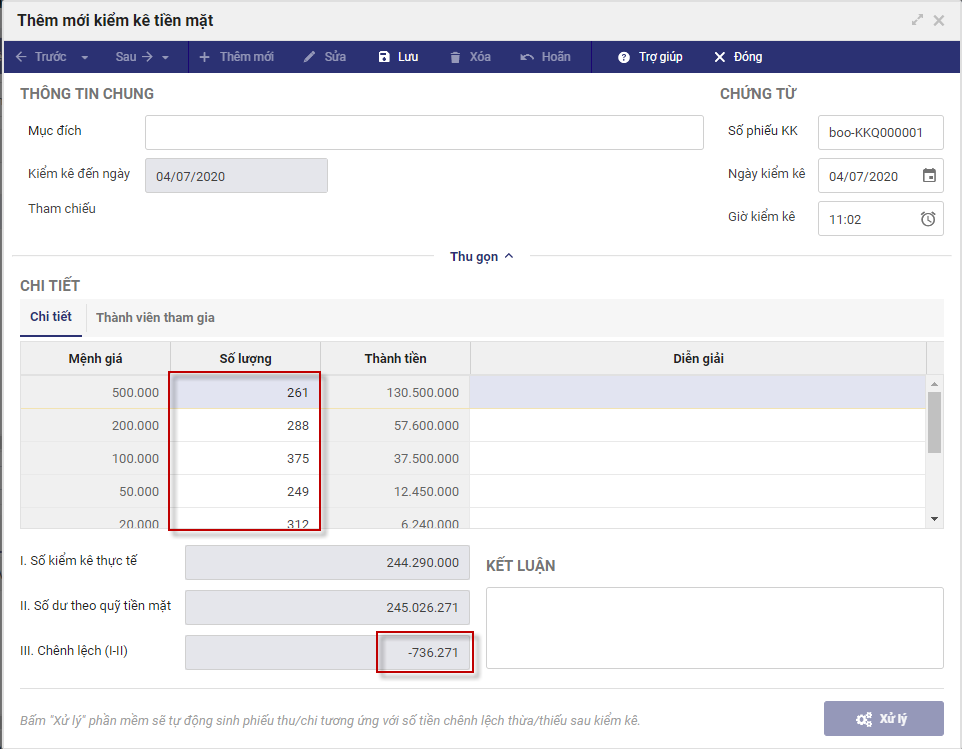
Task: Select the 100.000 denomination cell
Action: pos(95,458)
